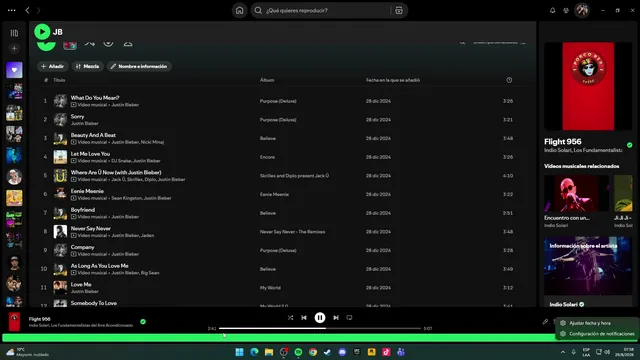Open Windows Start menu
640x360 pixels.
click(240, 352)
